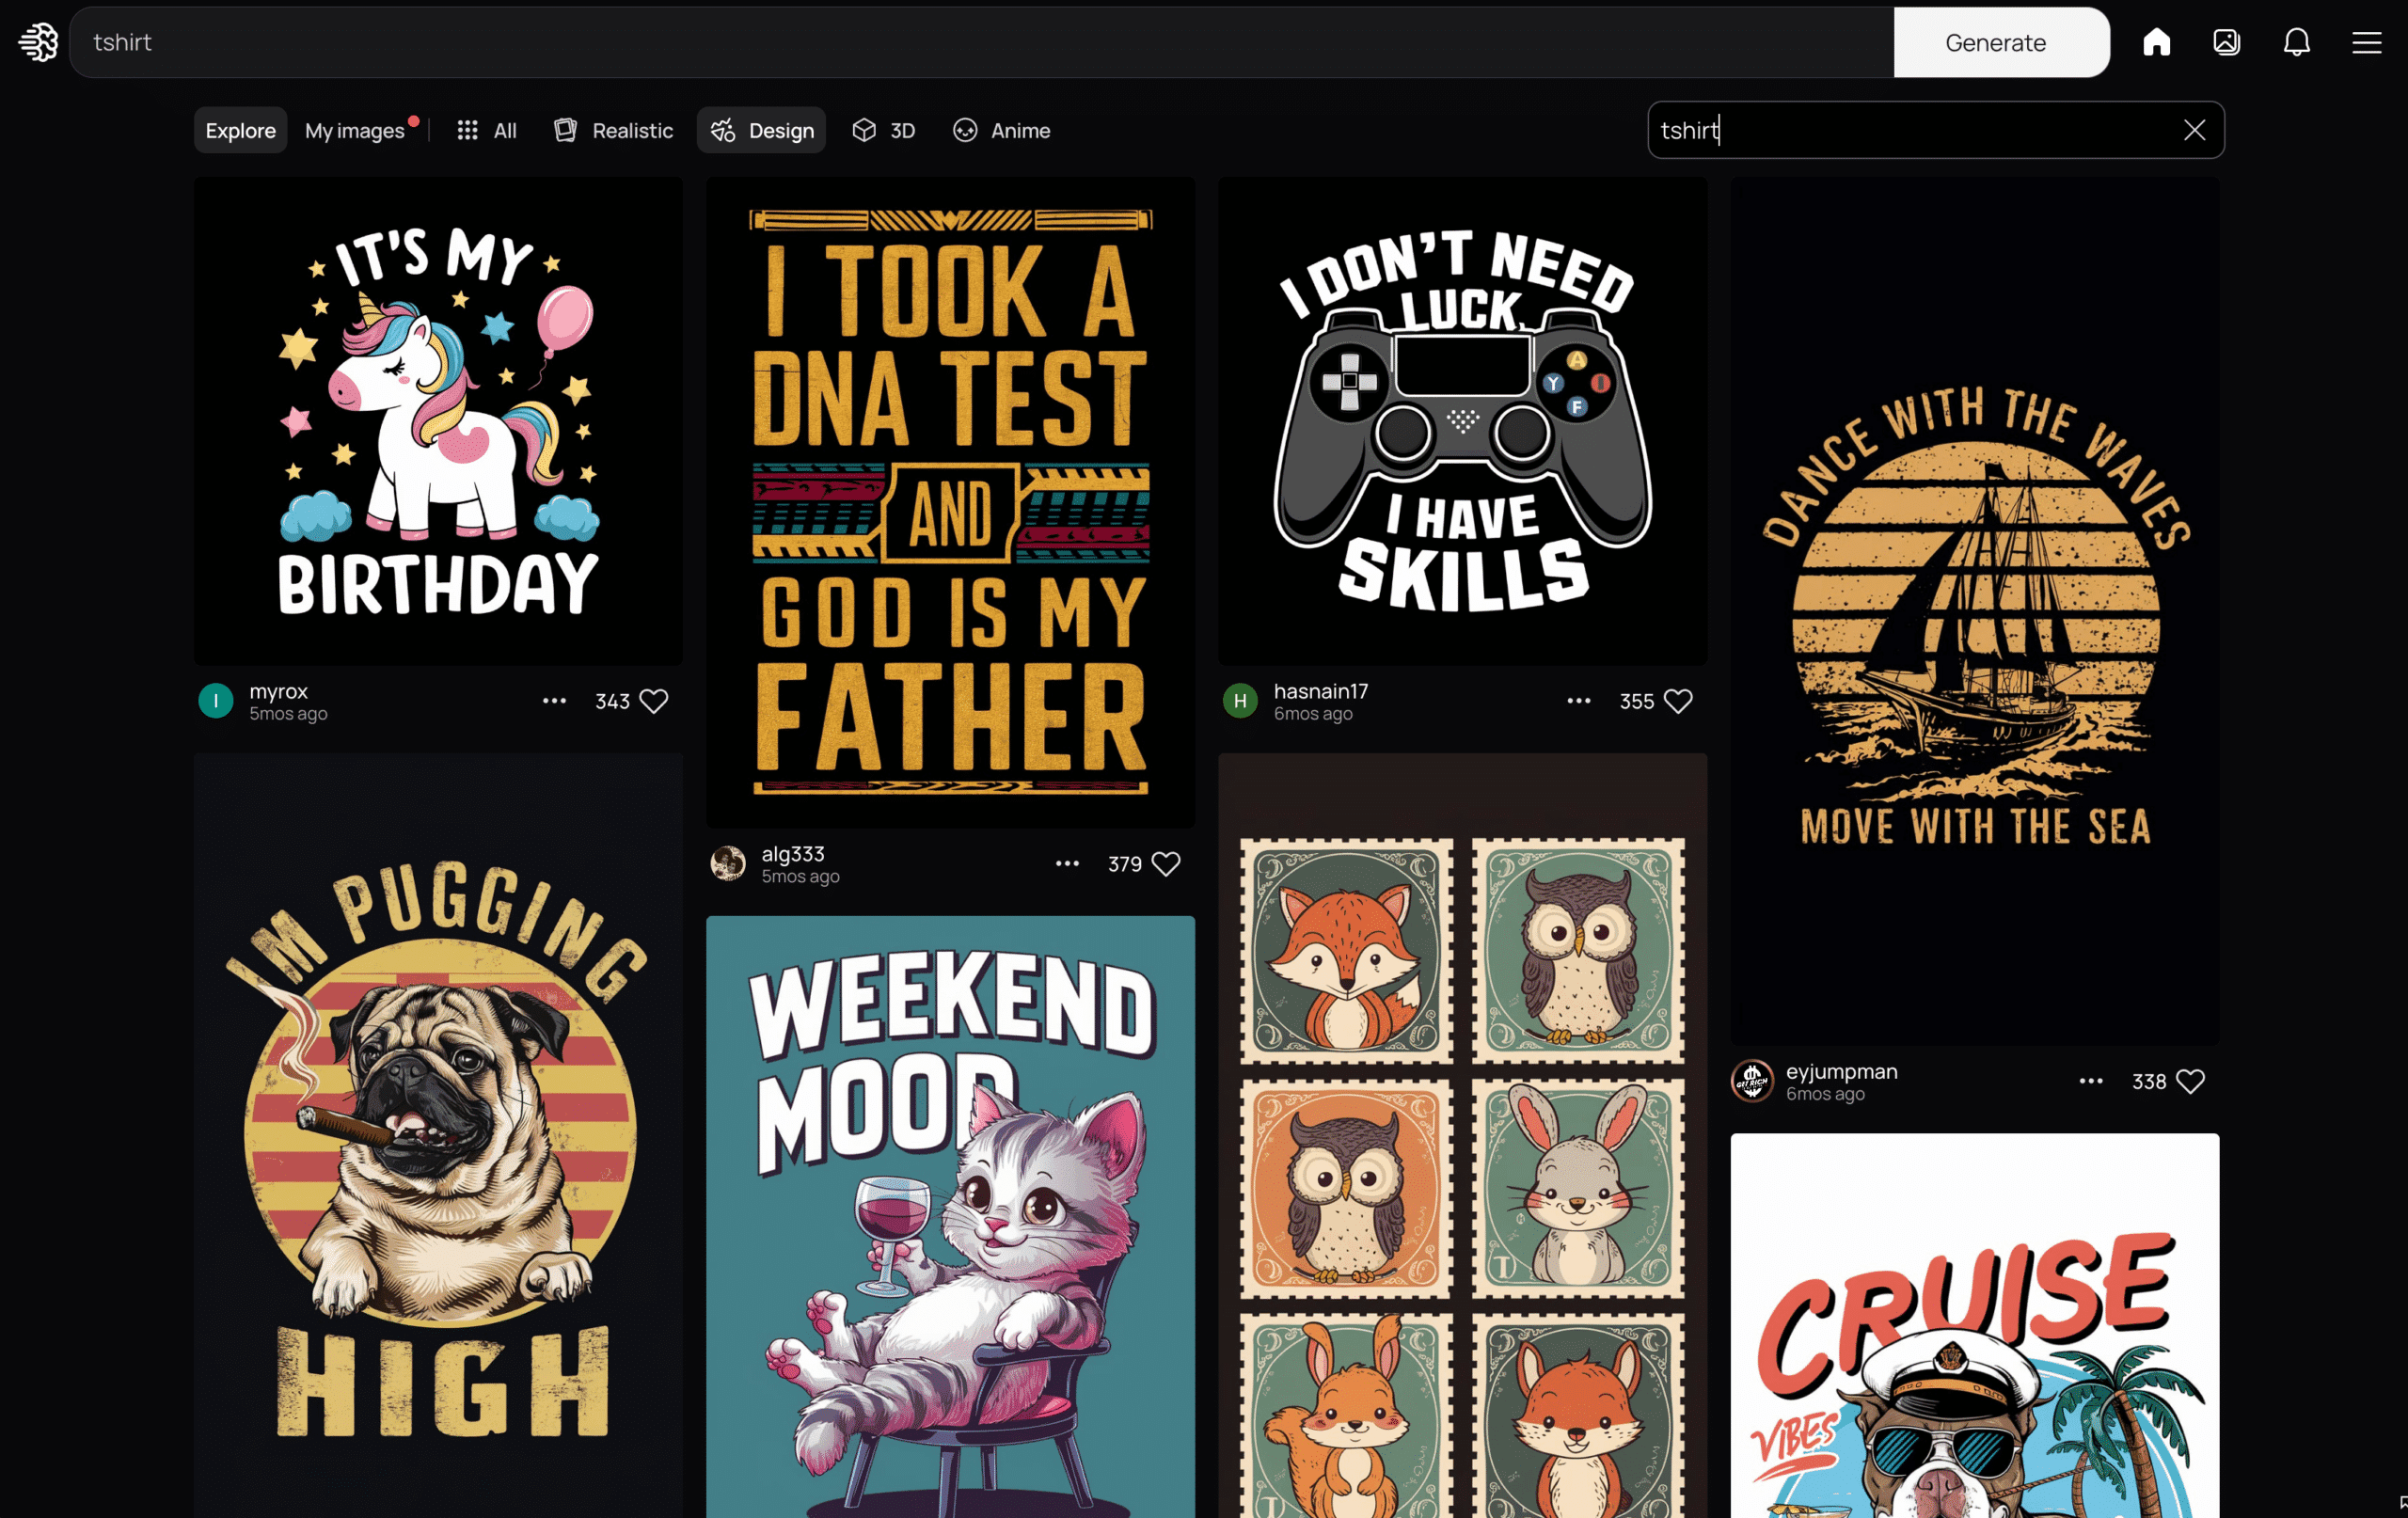Open more options for alg333 post
This screenshot has height=1518, width=2408.
[1067, 863]
